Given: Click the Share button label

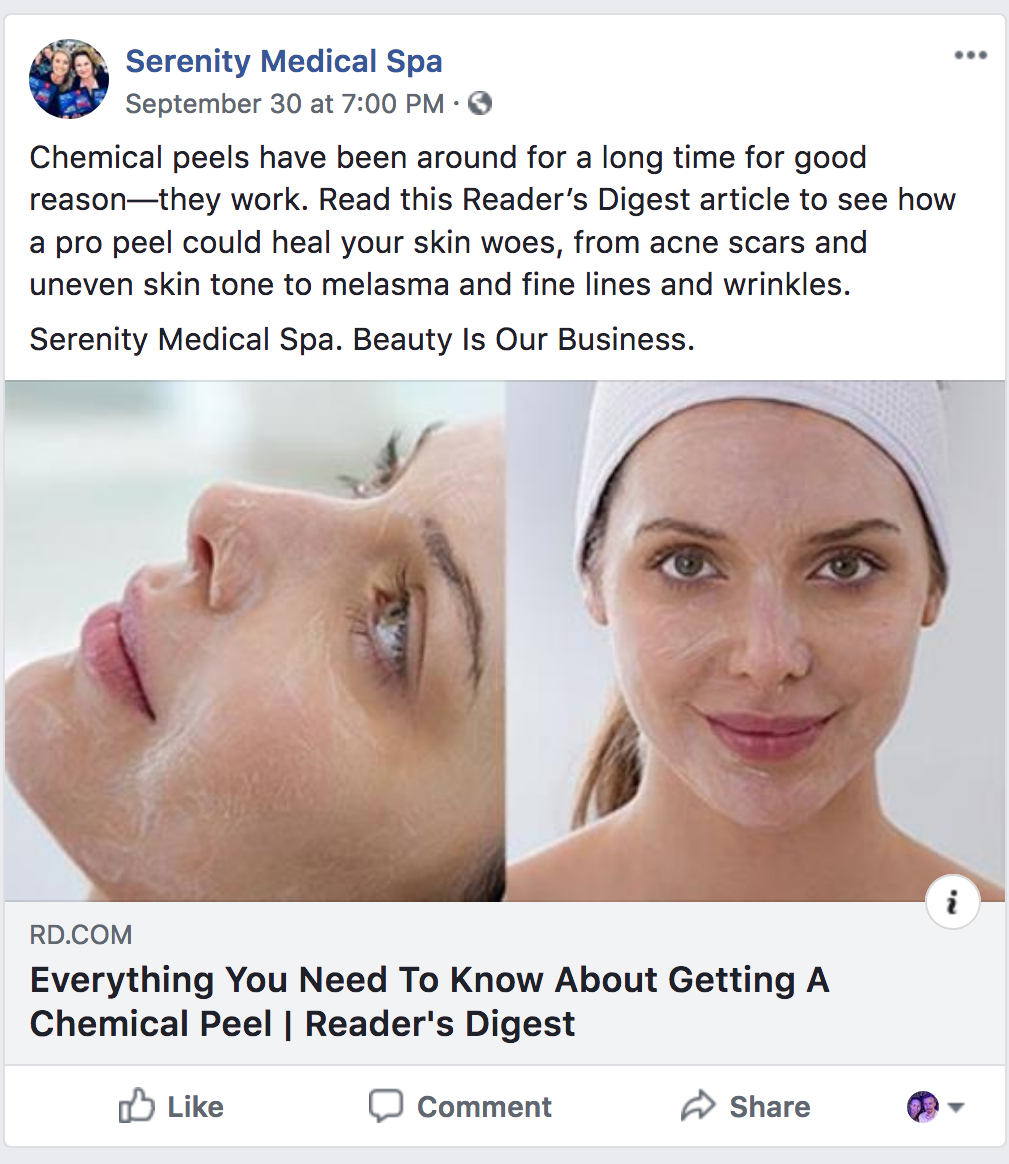Looking at the screenshot, I should 770,1107.
